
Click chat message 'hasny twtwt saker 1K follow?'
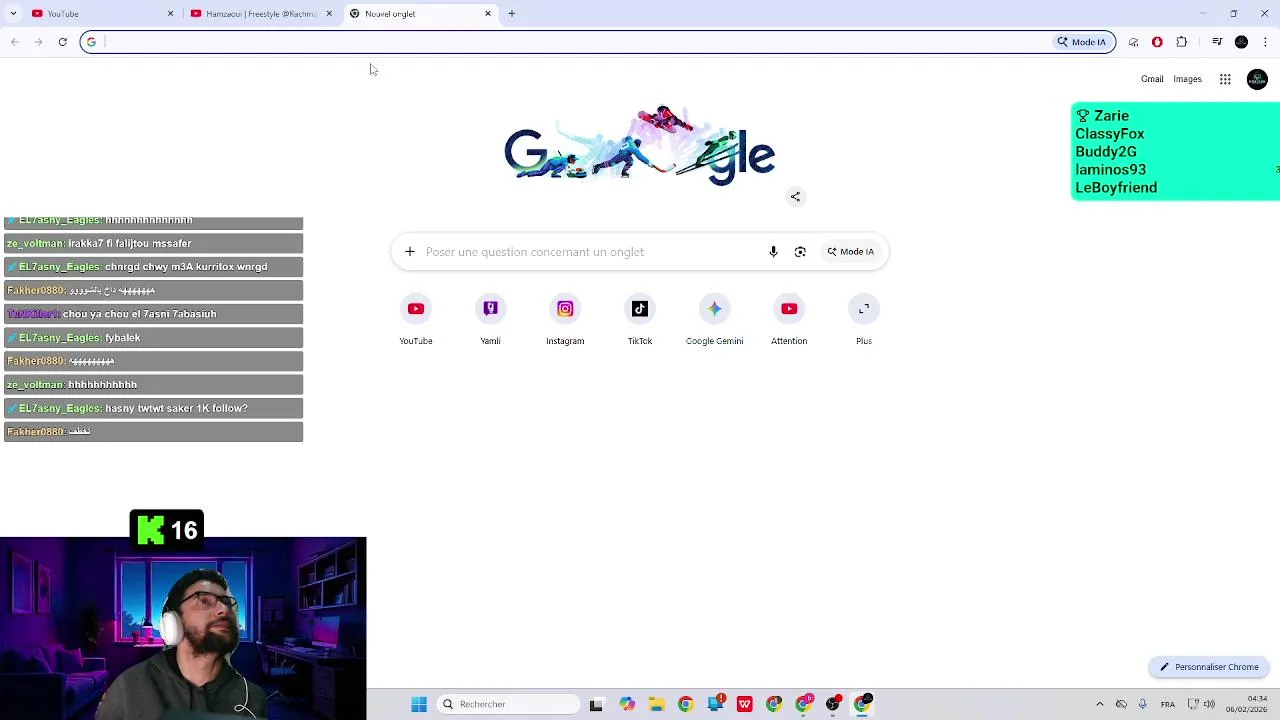(153, 408)
